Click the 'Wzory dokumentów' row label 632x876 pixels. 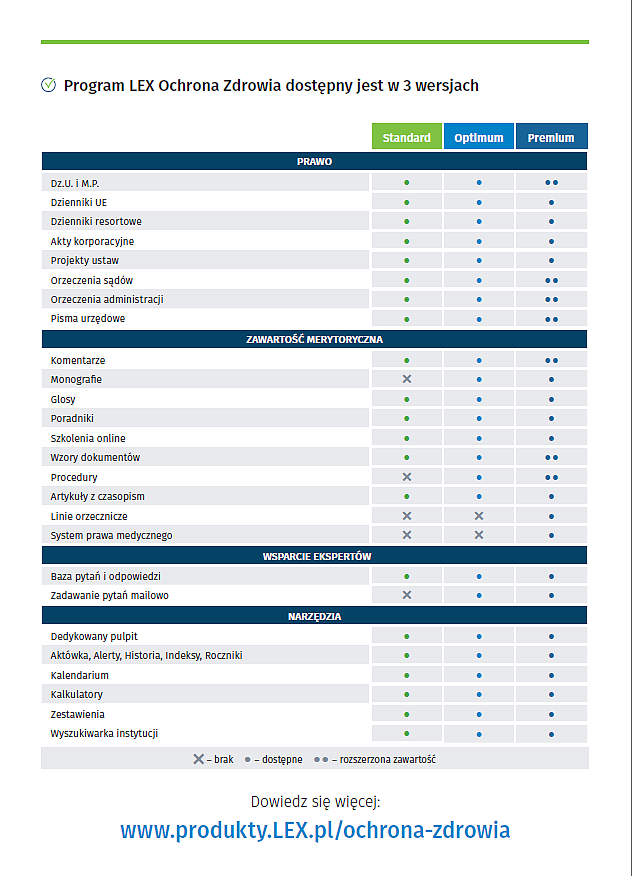95,458
